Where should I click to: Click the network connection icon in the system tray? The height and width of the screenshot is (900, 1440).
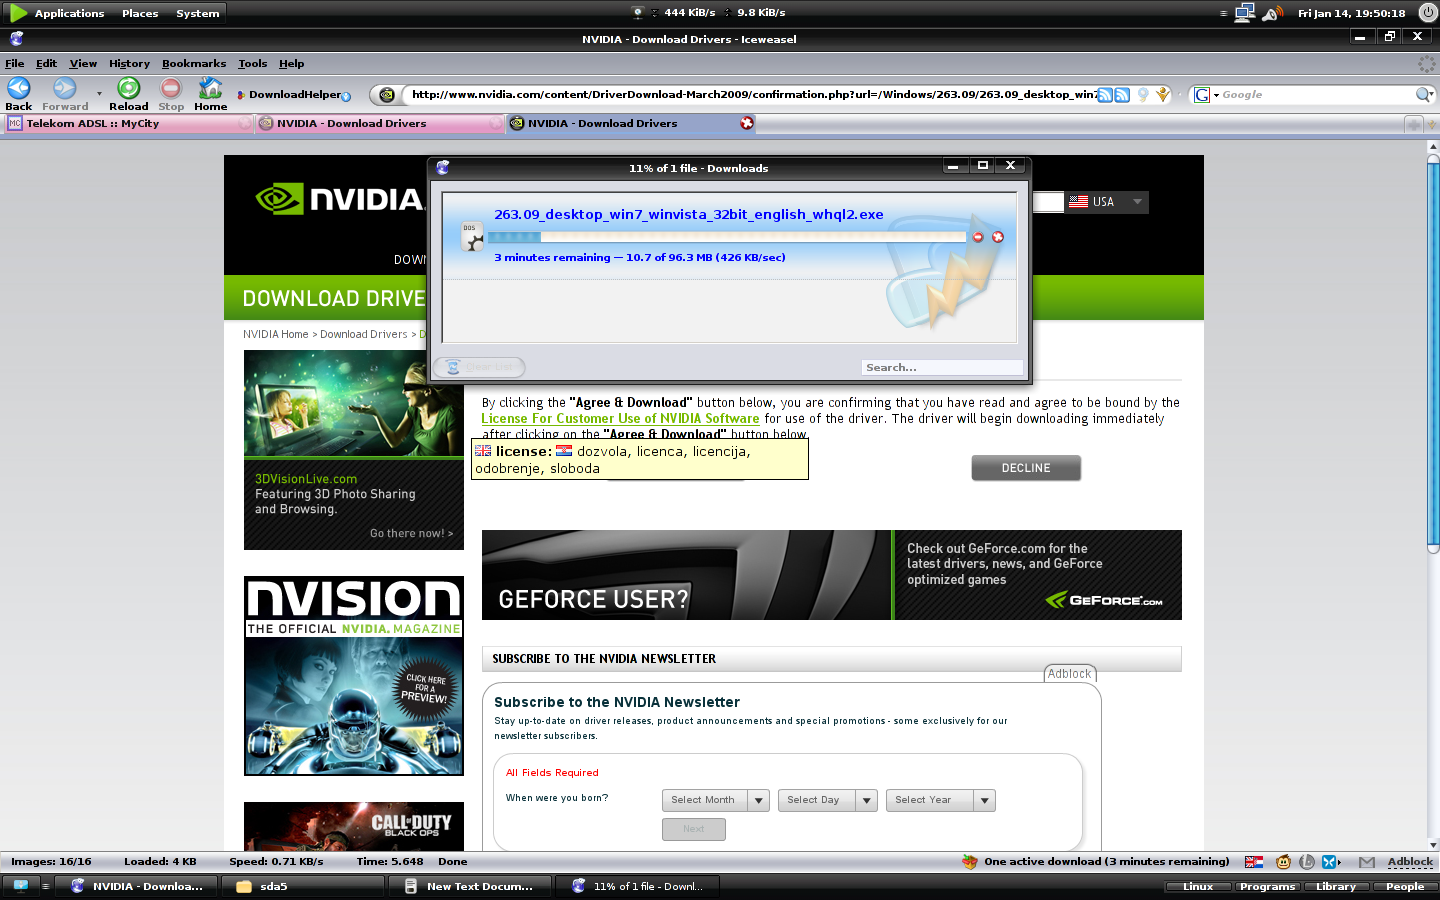1245,13
